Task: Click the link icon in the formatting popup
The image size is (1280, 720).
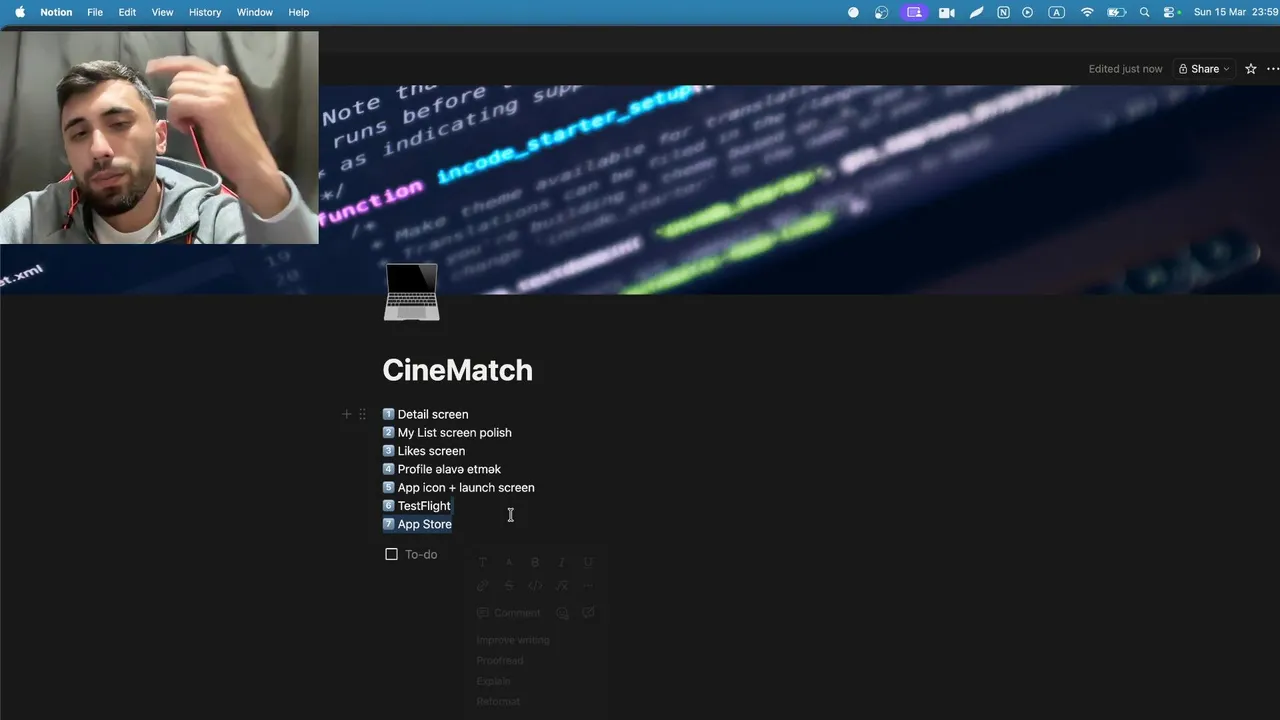Action: [x=483, y=586]
